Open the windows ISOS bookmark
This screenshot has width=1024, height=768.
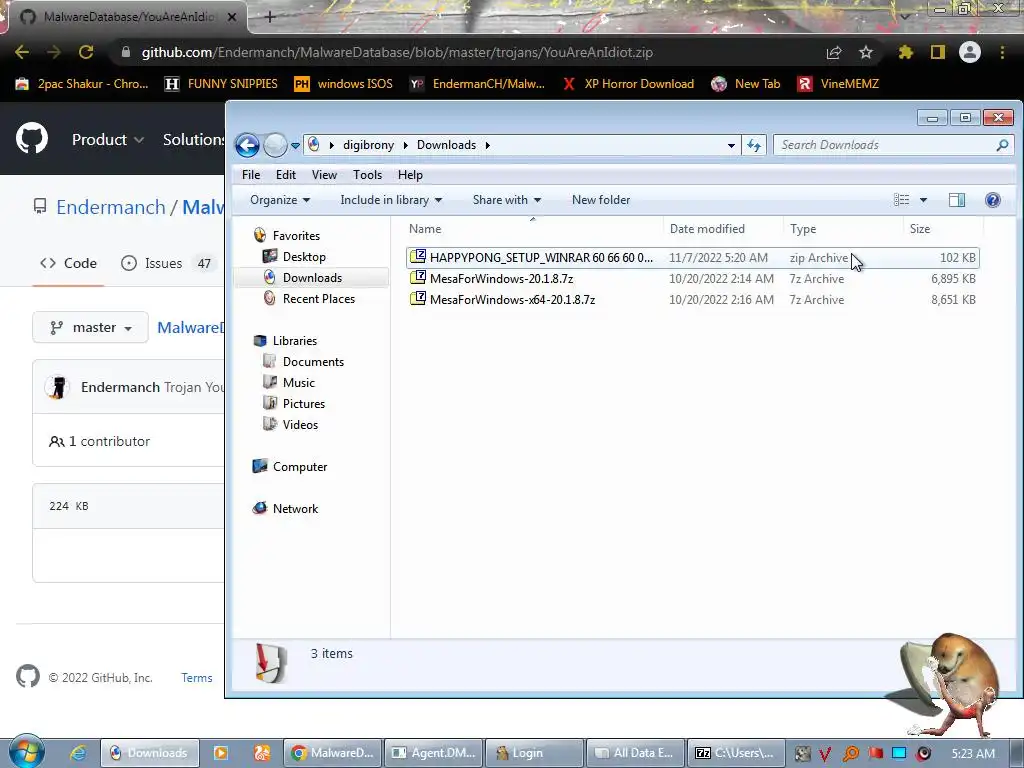[x=344, y=84]
